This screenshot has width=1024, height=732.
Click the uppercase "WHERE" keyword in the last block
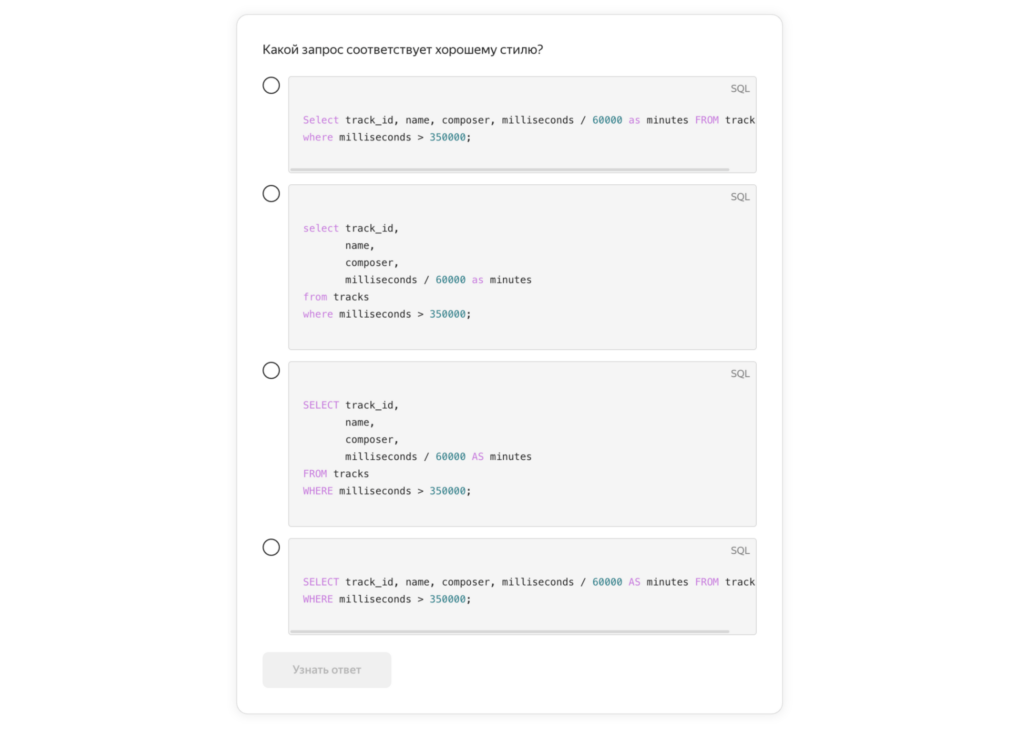(318, 599)
